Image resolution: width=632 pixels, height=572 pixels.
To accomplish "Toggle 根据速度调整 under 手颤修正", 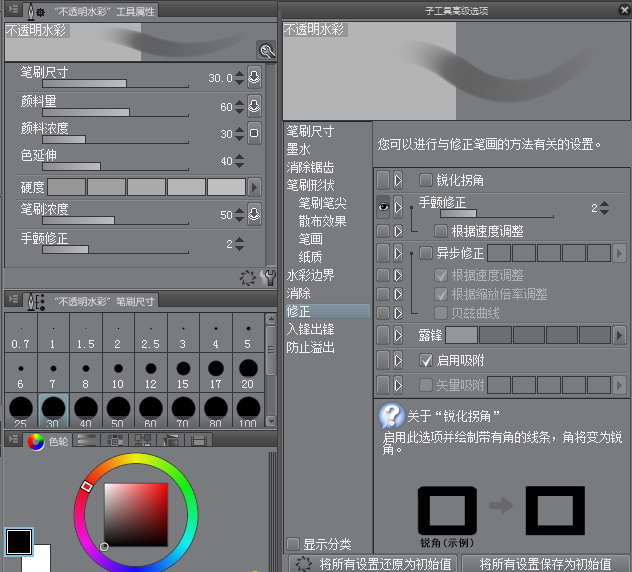I will tap(441, 231).
